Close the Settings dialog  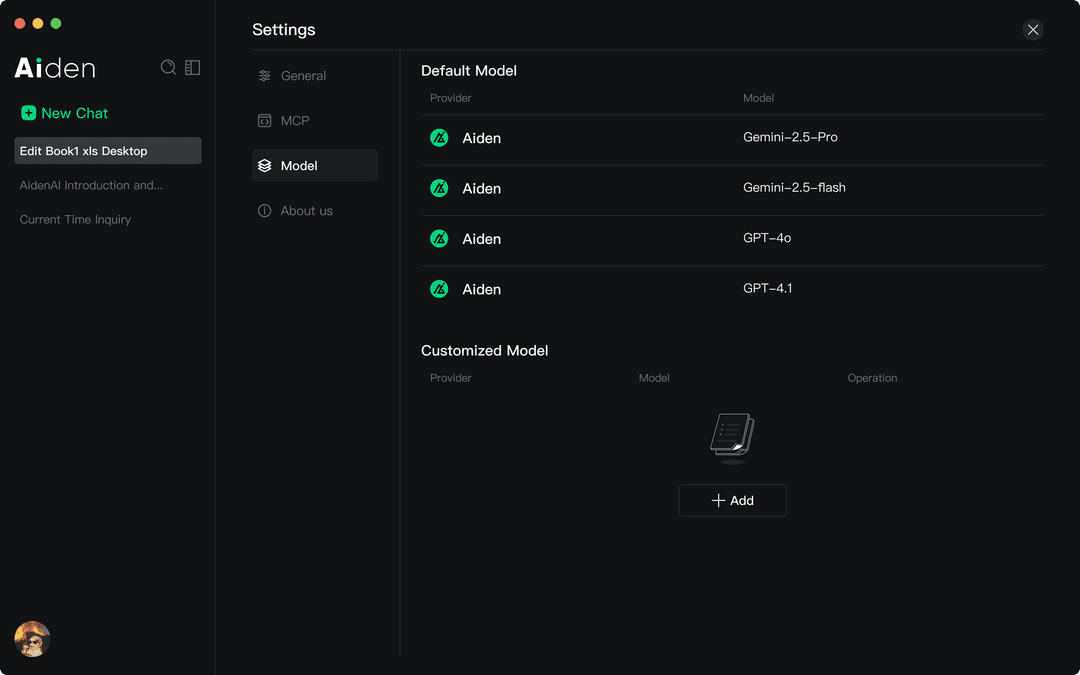(x=1032, y=30)
